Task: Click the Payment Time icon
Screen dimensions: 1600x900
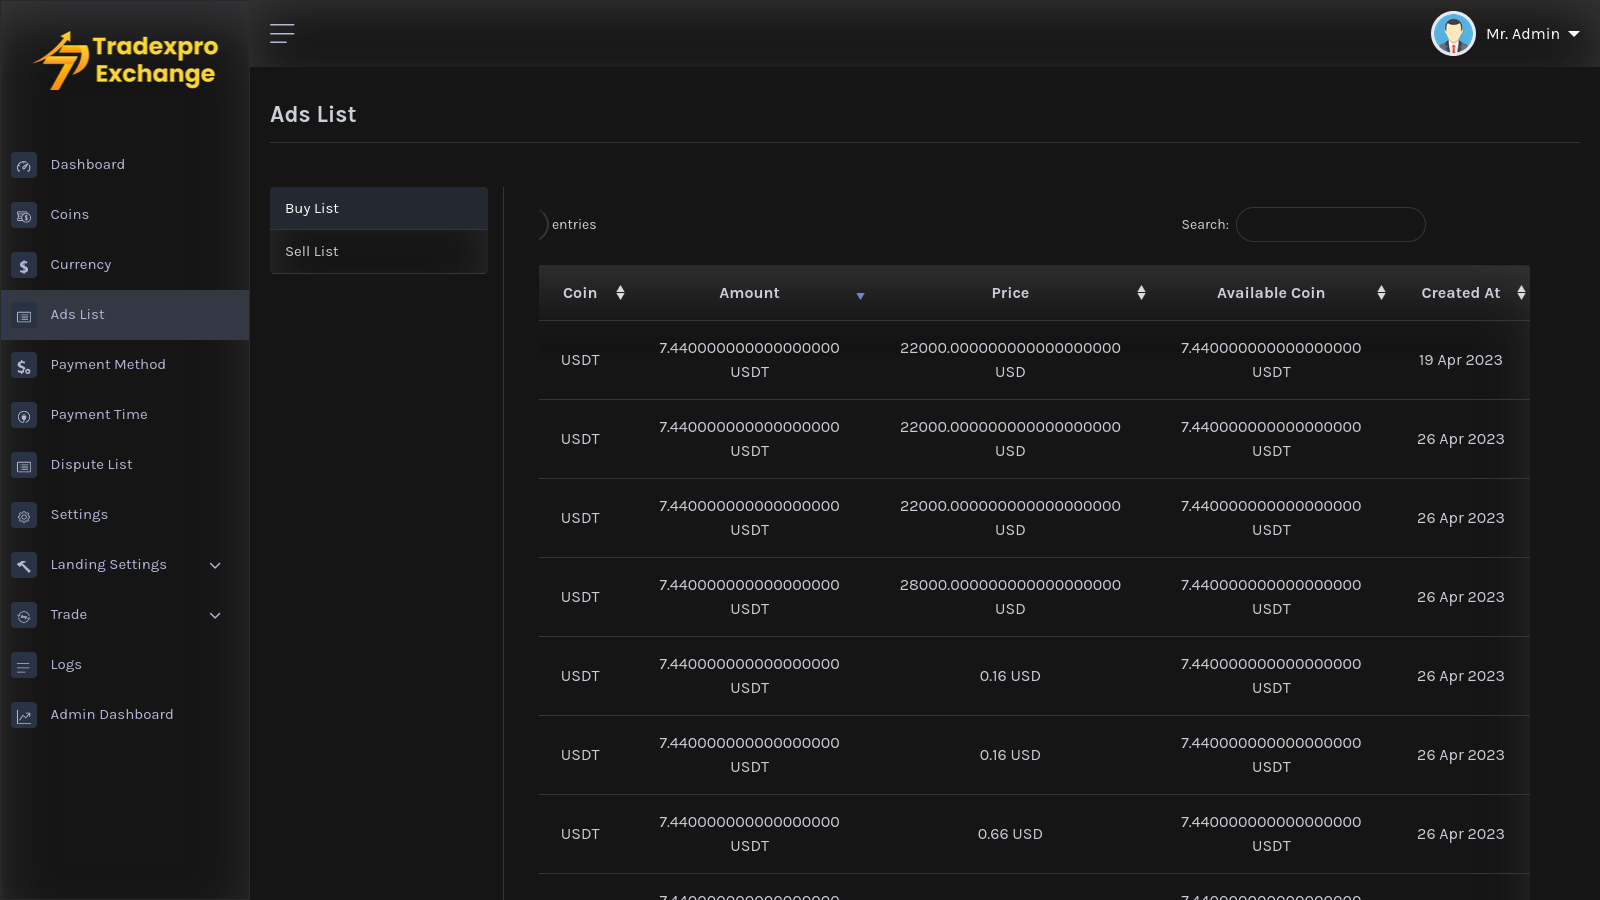Action: click(x=24, y=415)
